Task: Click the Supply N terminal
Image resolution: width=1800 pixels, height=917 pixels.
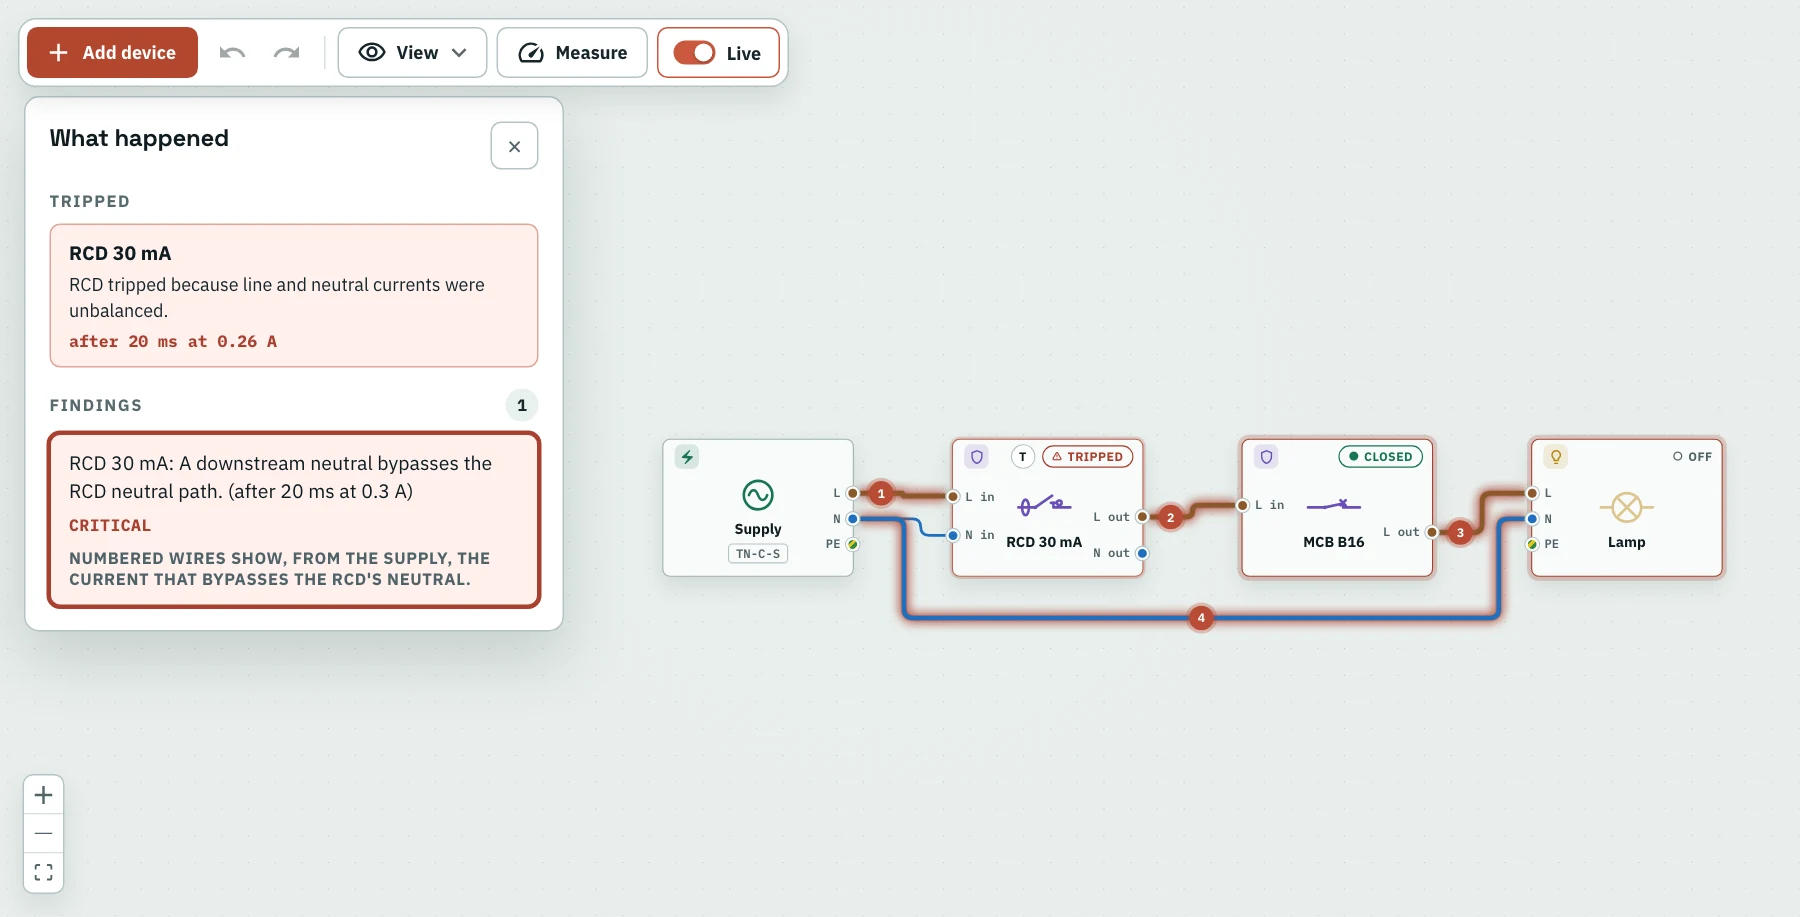Action: click(x=853, y=519)
